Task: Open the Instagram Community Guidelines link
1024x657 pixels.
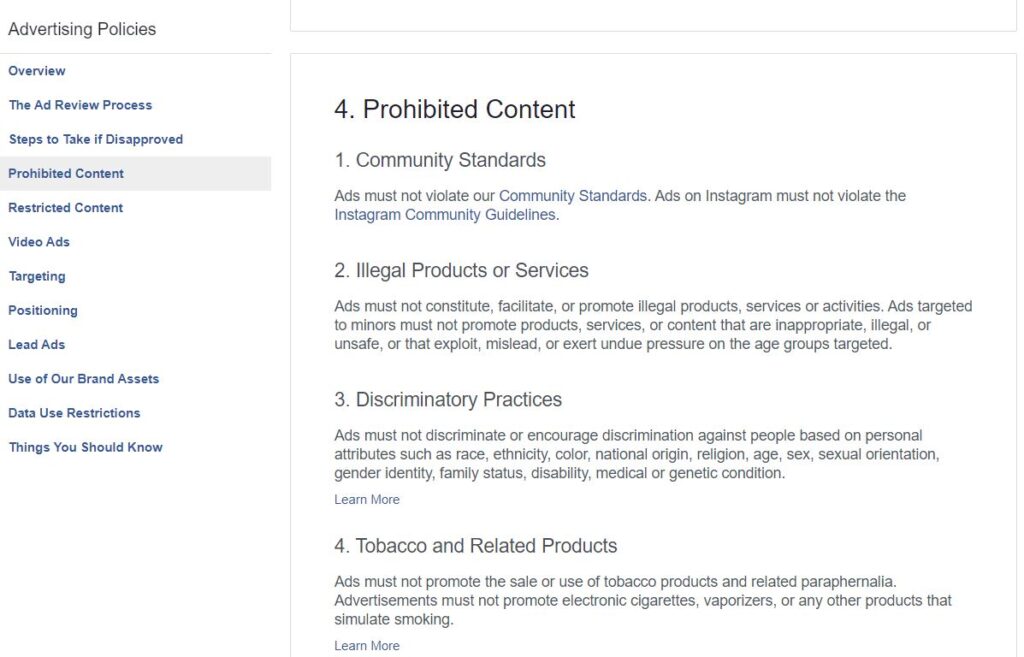Action: coord(446,215)
